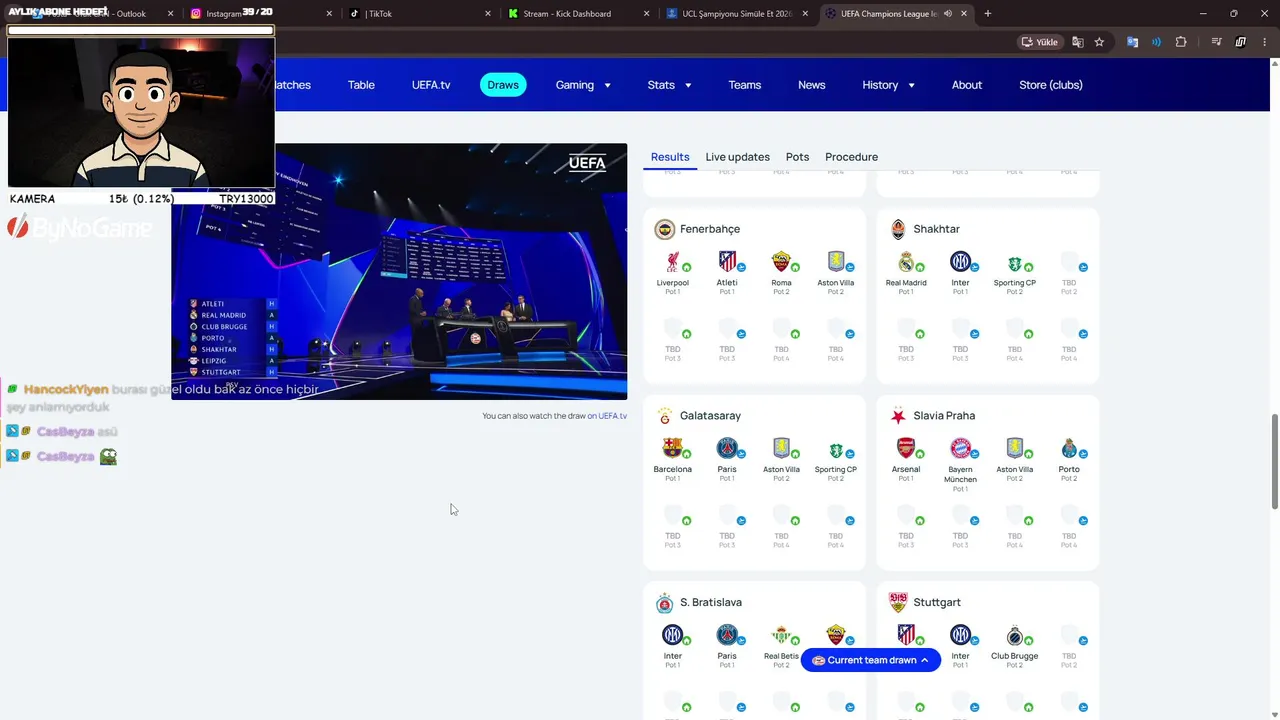Select the Real Betis crest in S. Bratislava's card
The width and height of the screenshot is (1280, 720).
(x=781, y=636)
